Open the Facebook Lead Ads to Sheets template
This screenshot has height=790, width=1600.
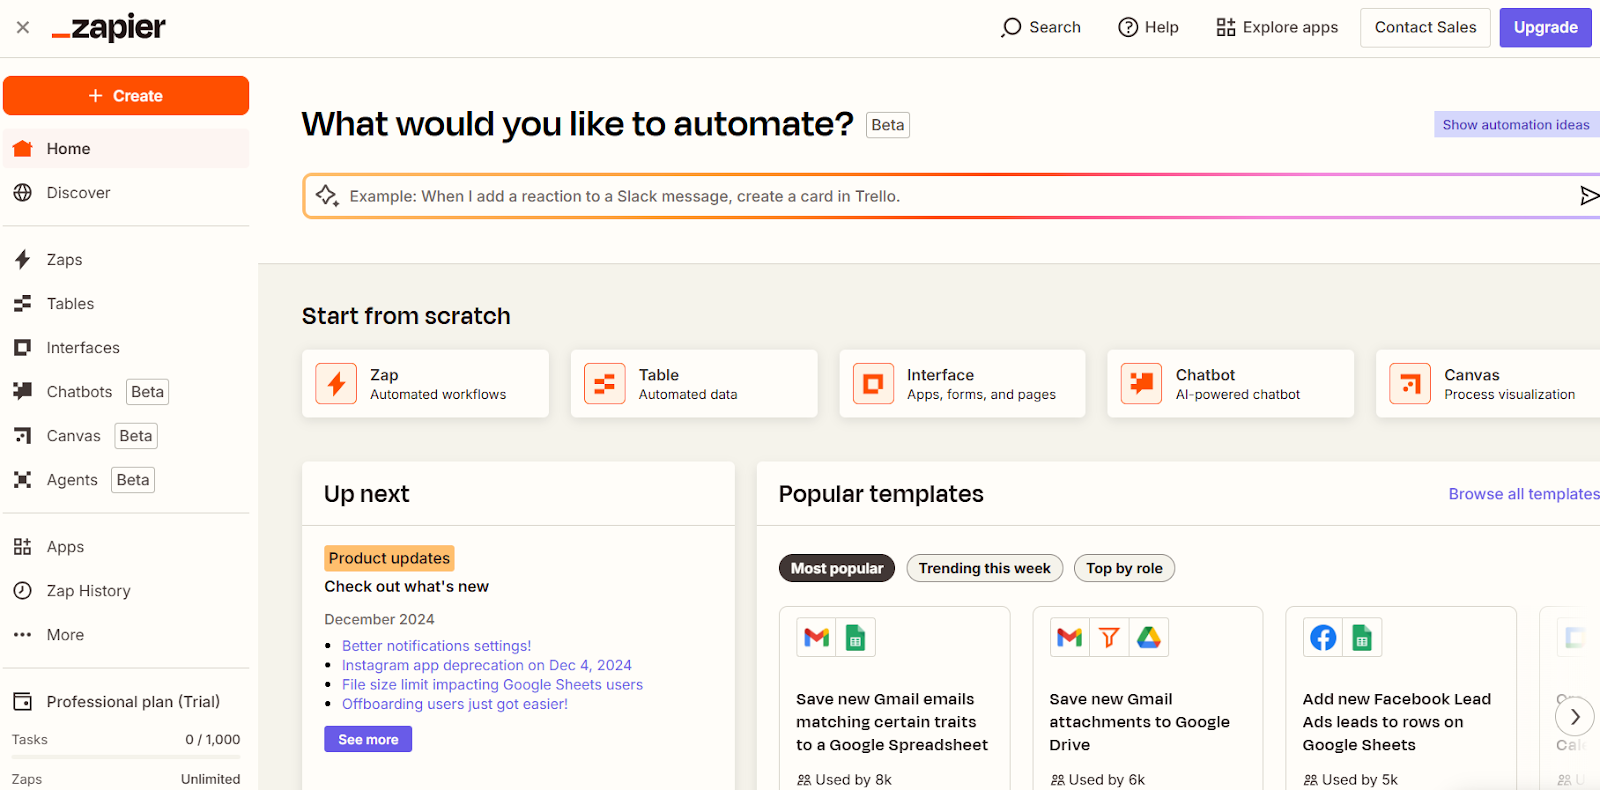(1401, 698)
